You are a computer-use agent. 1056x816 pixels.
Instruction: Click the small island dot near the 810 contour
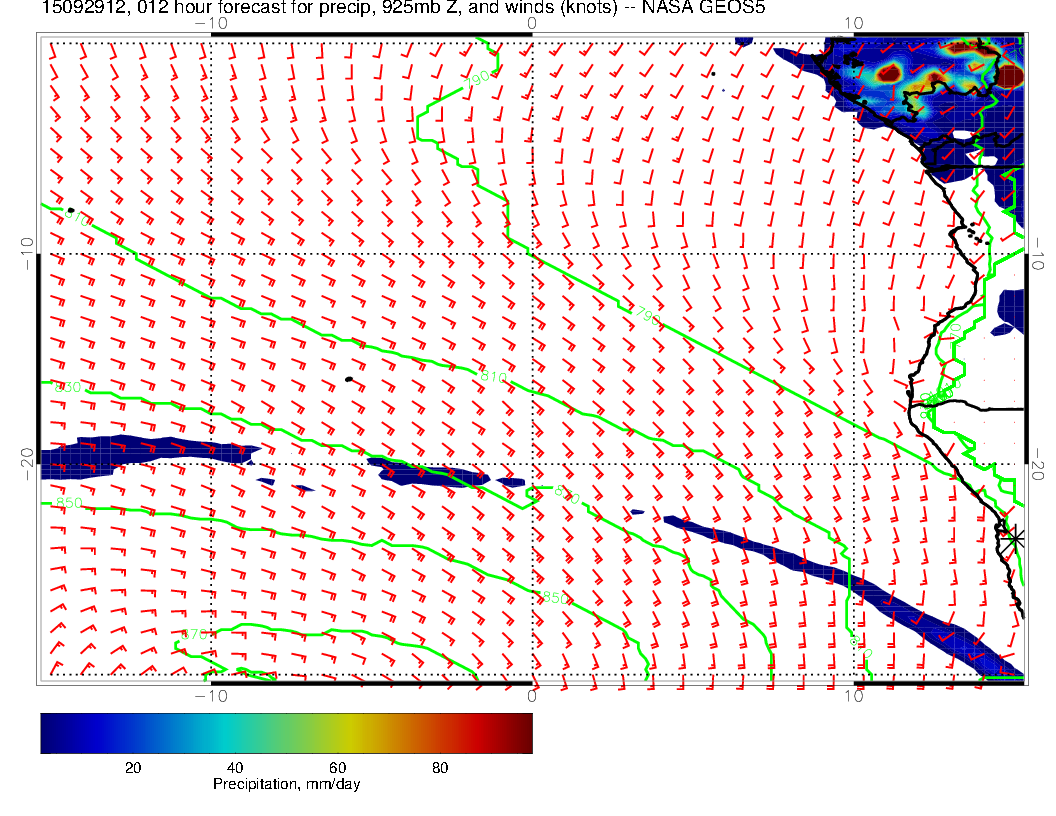click(x=348, y=379)
